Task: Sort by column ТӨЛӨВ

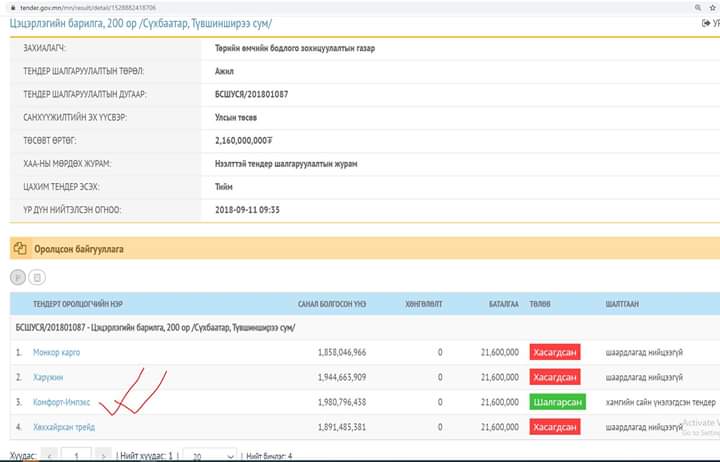Action: coord(540,304)
